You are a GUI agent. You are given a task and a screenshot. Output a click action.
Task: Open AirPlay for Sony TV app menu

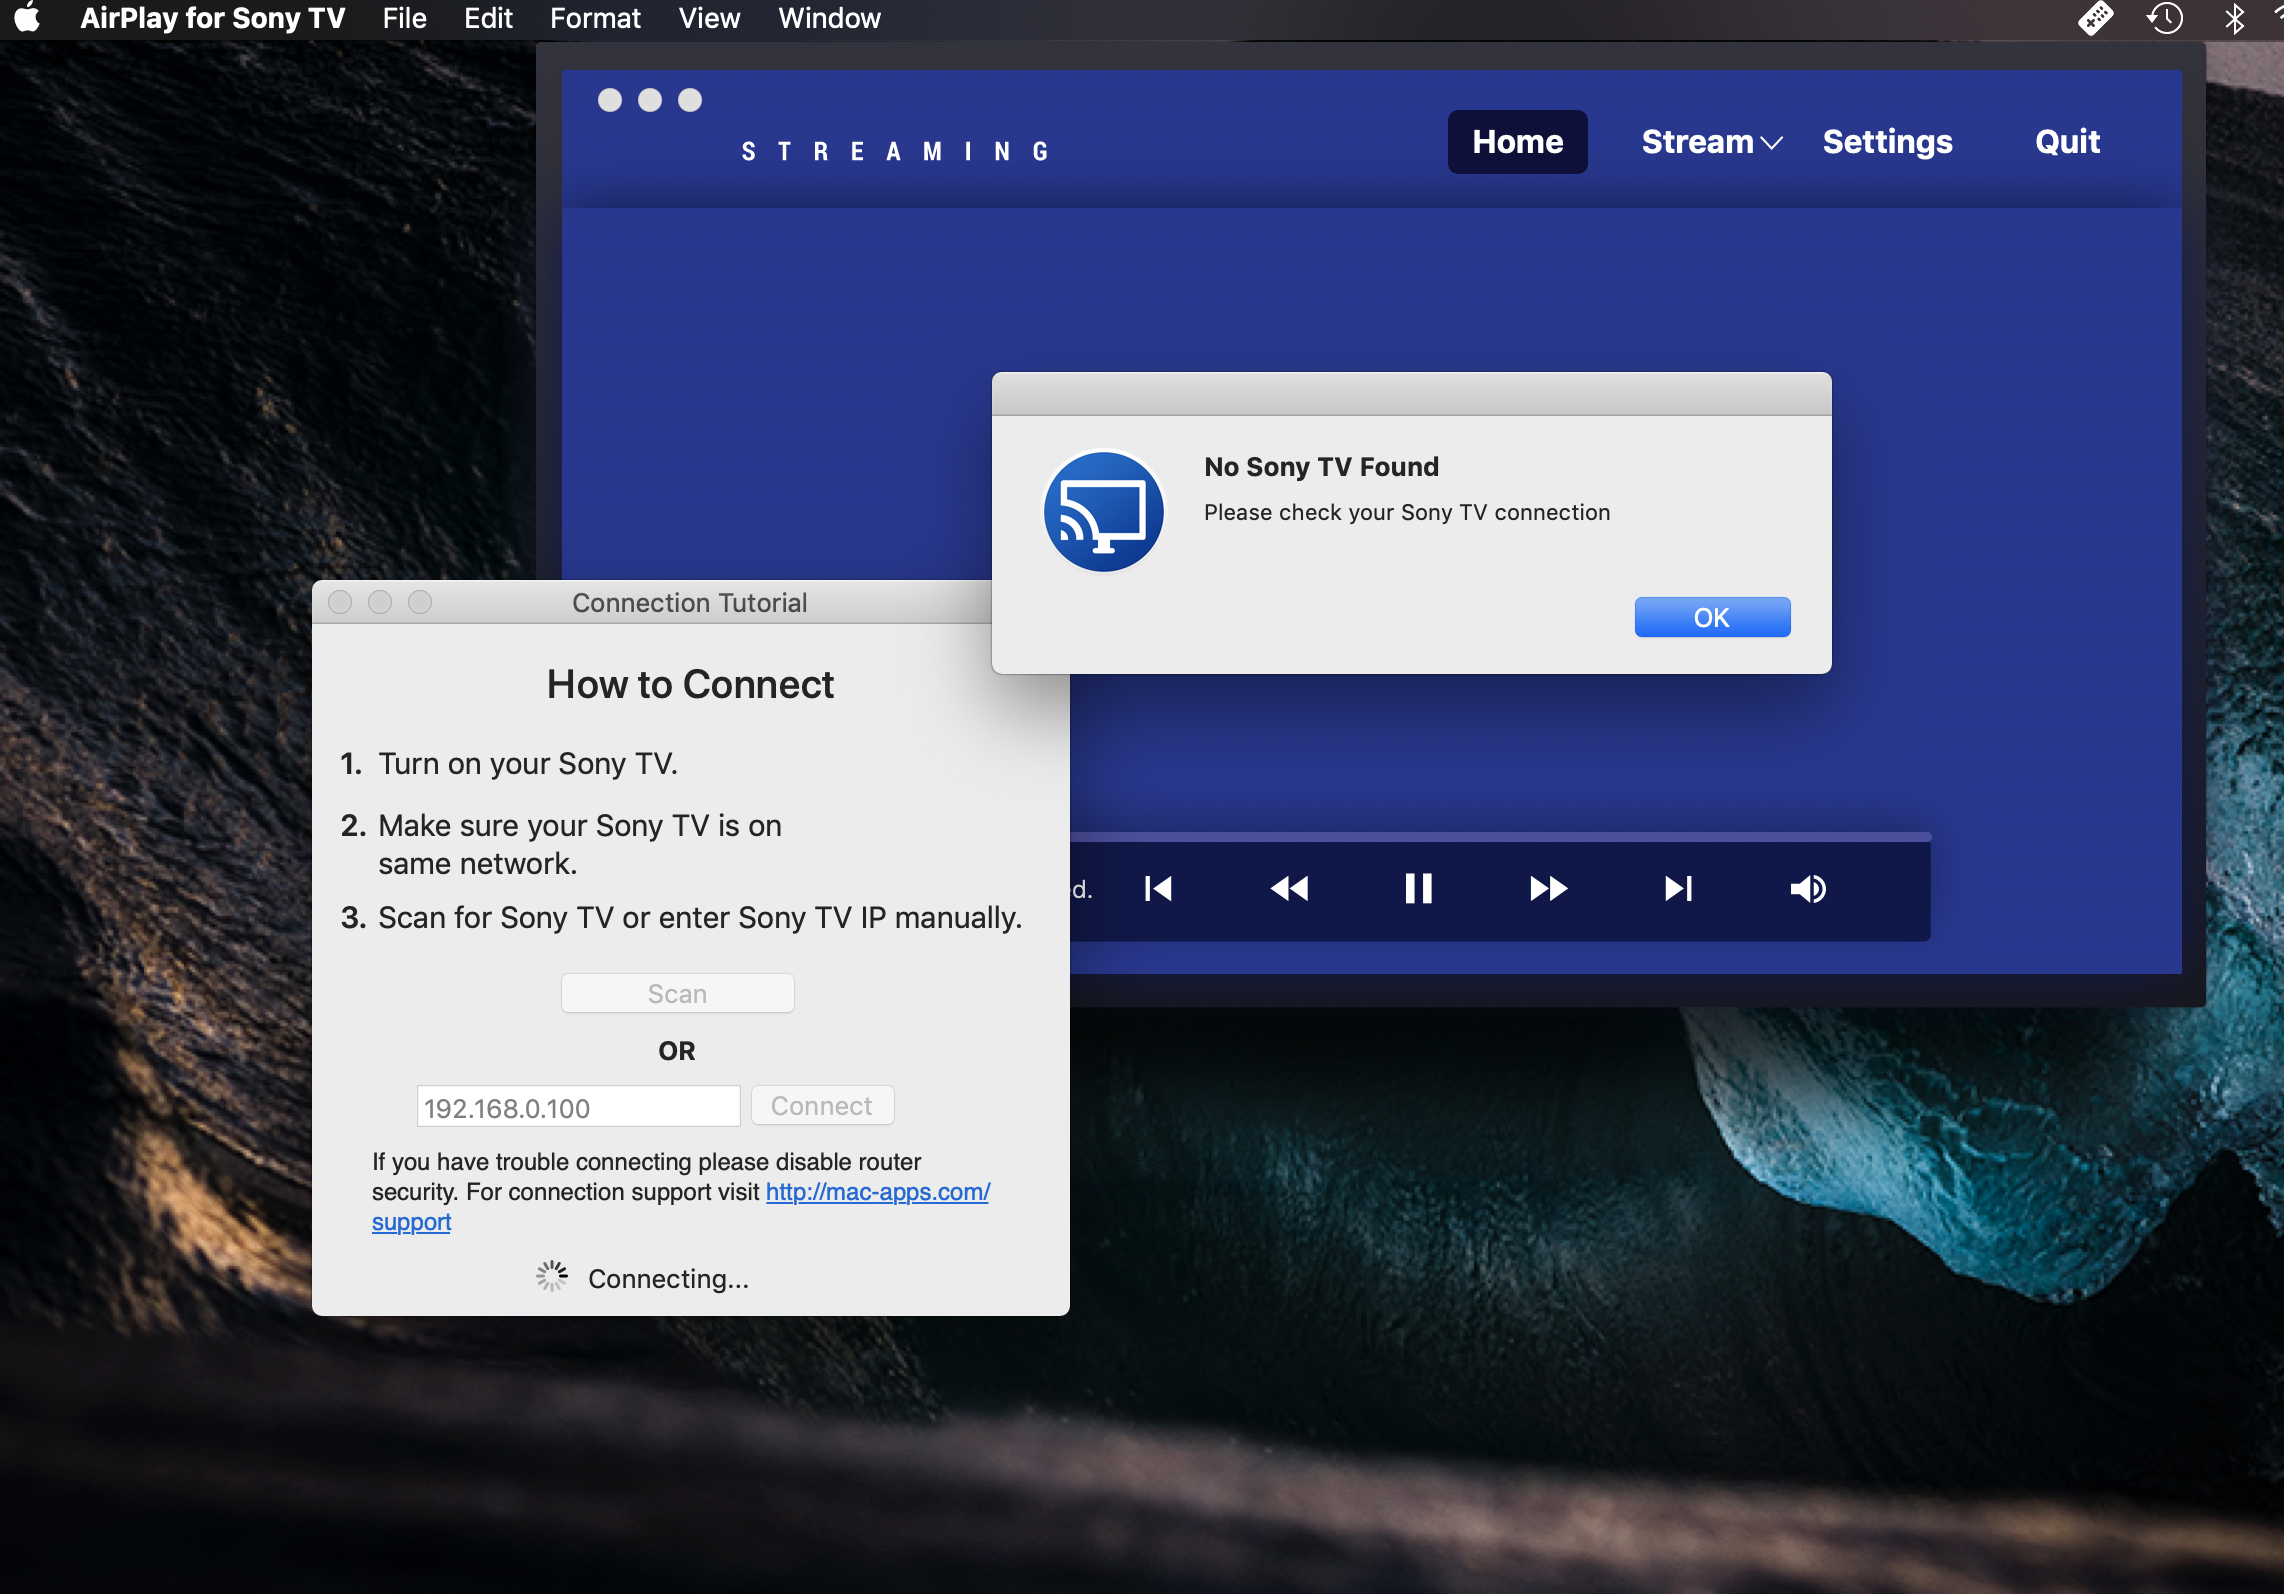point(212,18)
